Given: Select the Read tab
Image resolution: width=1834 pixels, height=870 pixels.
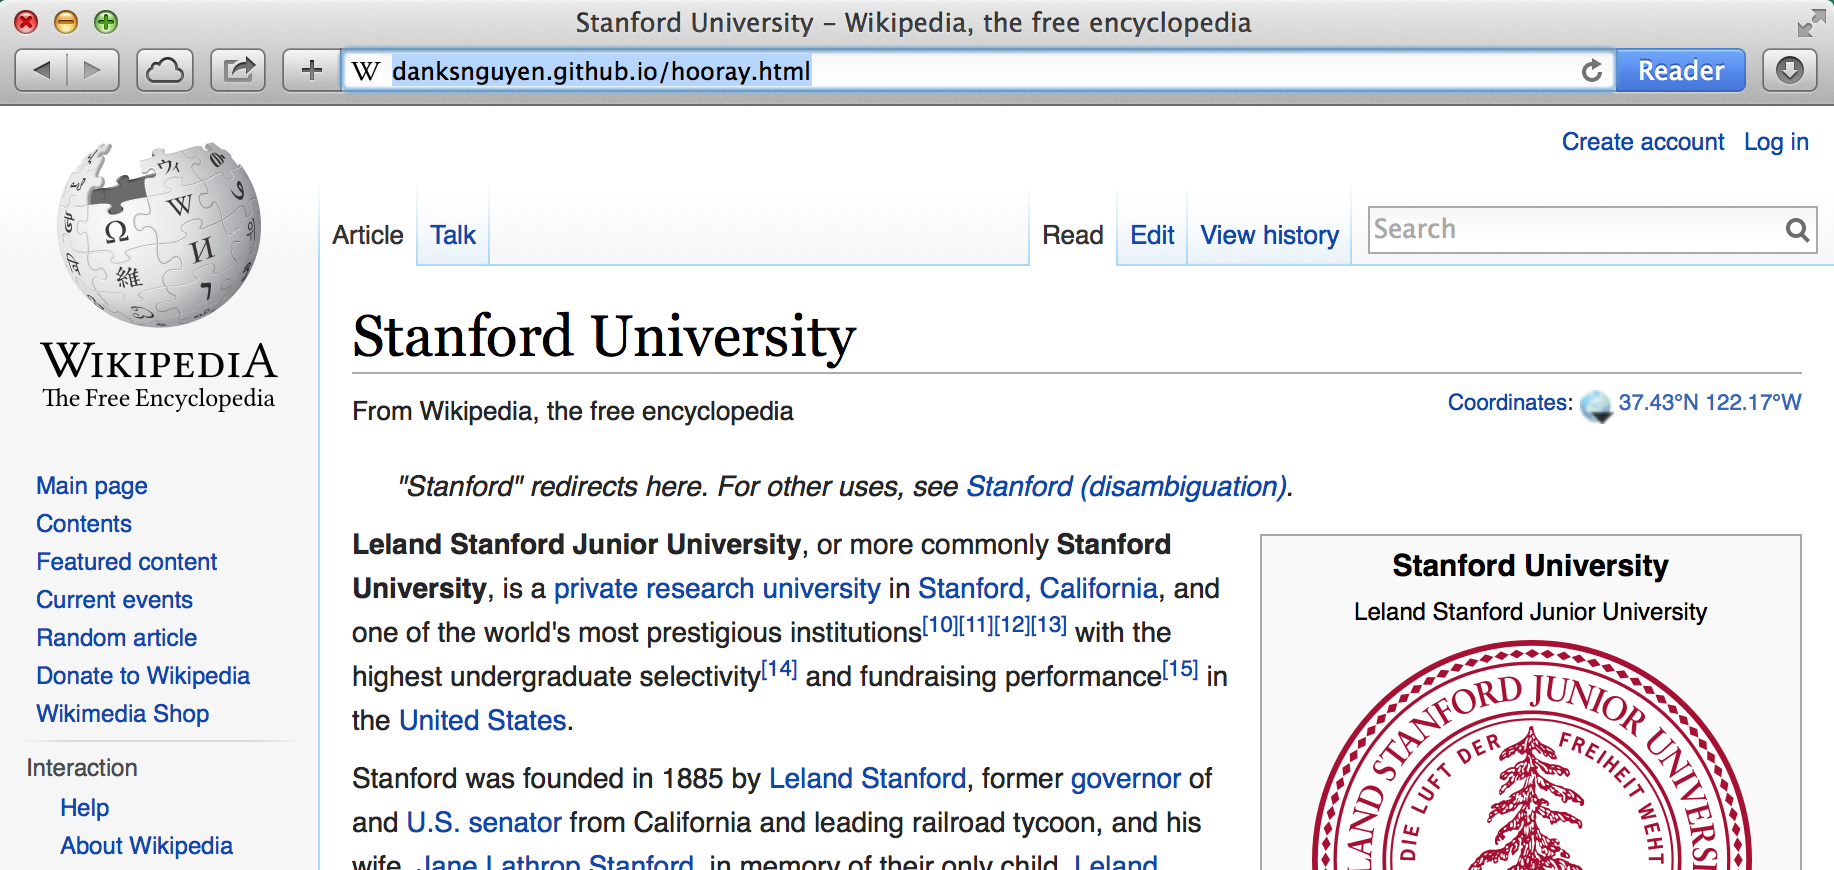Looking at the screenshot, I should pos(1073,235).
